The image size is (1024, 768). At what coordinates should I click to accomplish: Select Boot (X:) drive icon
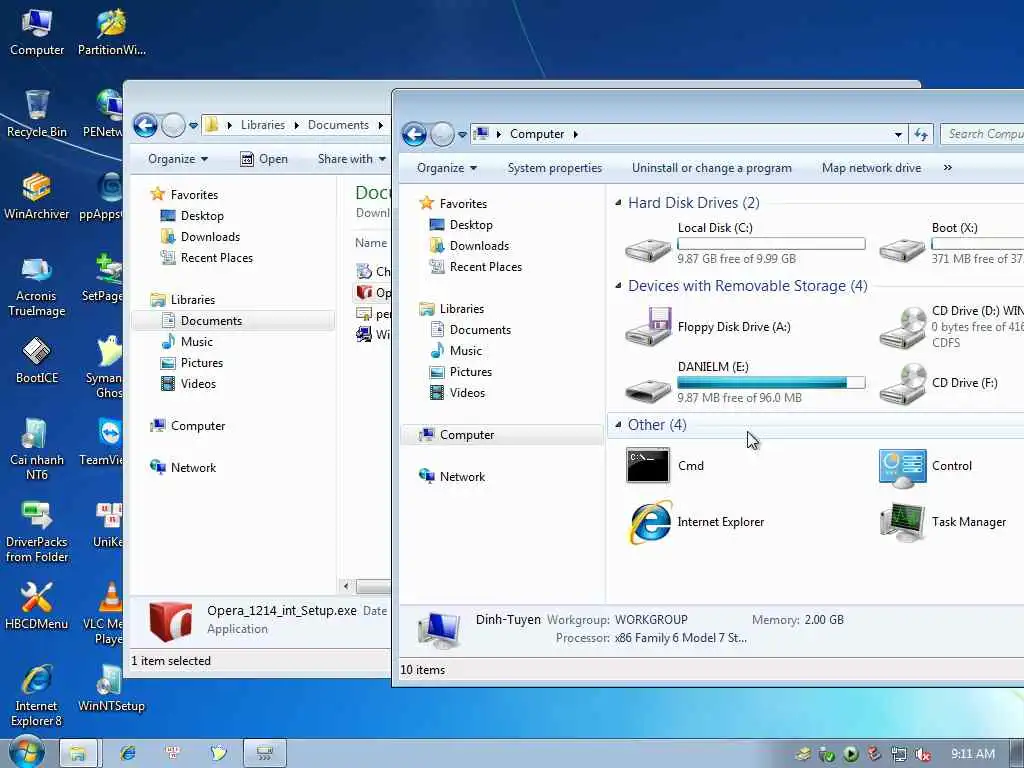(x=903, y=249)
